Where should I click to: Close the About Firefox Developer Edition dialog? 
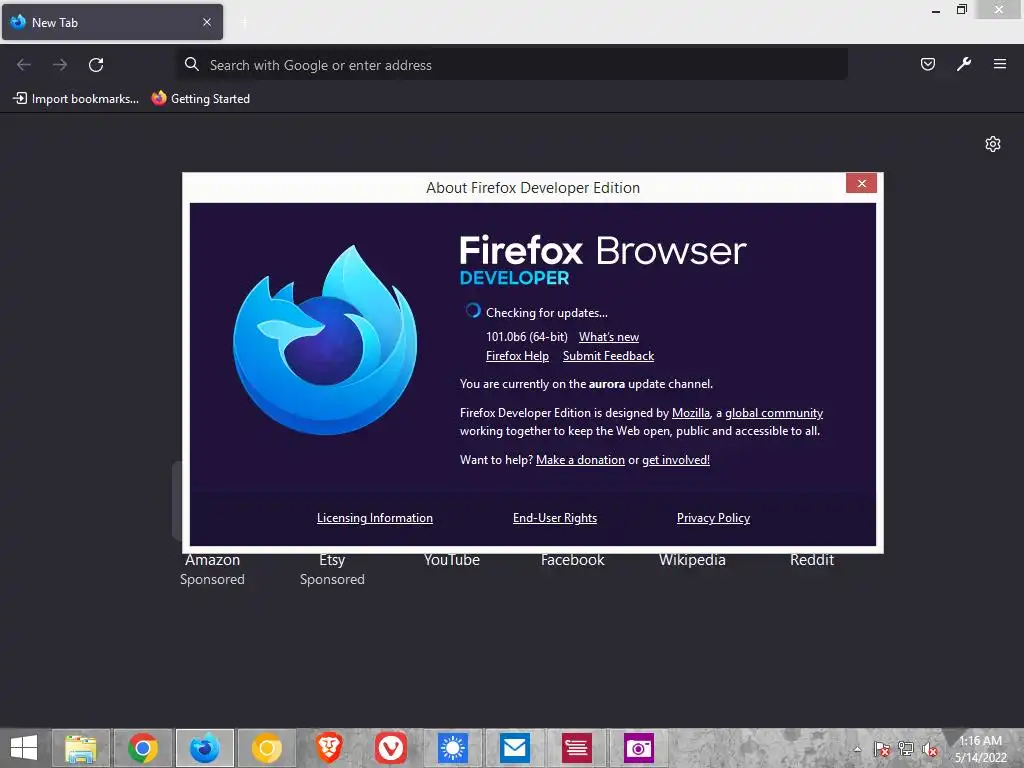click(x=861, y=184)
